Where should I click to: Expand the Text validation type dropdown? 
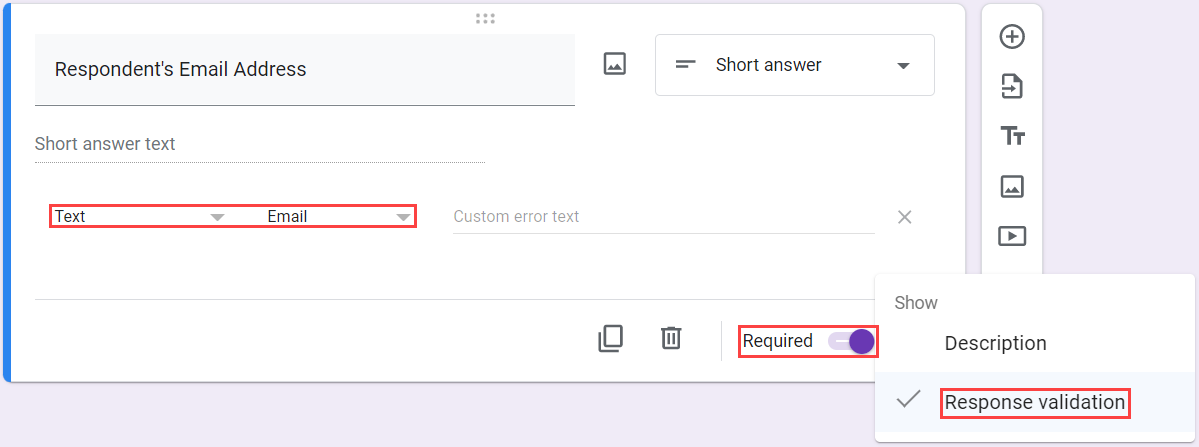coord(140,217)
